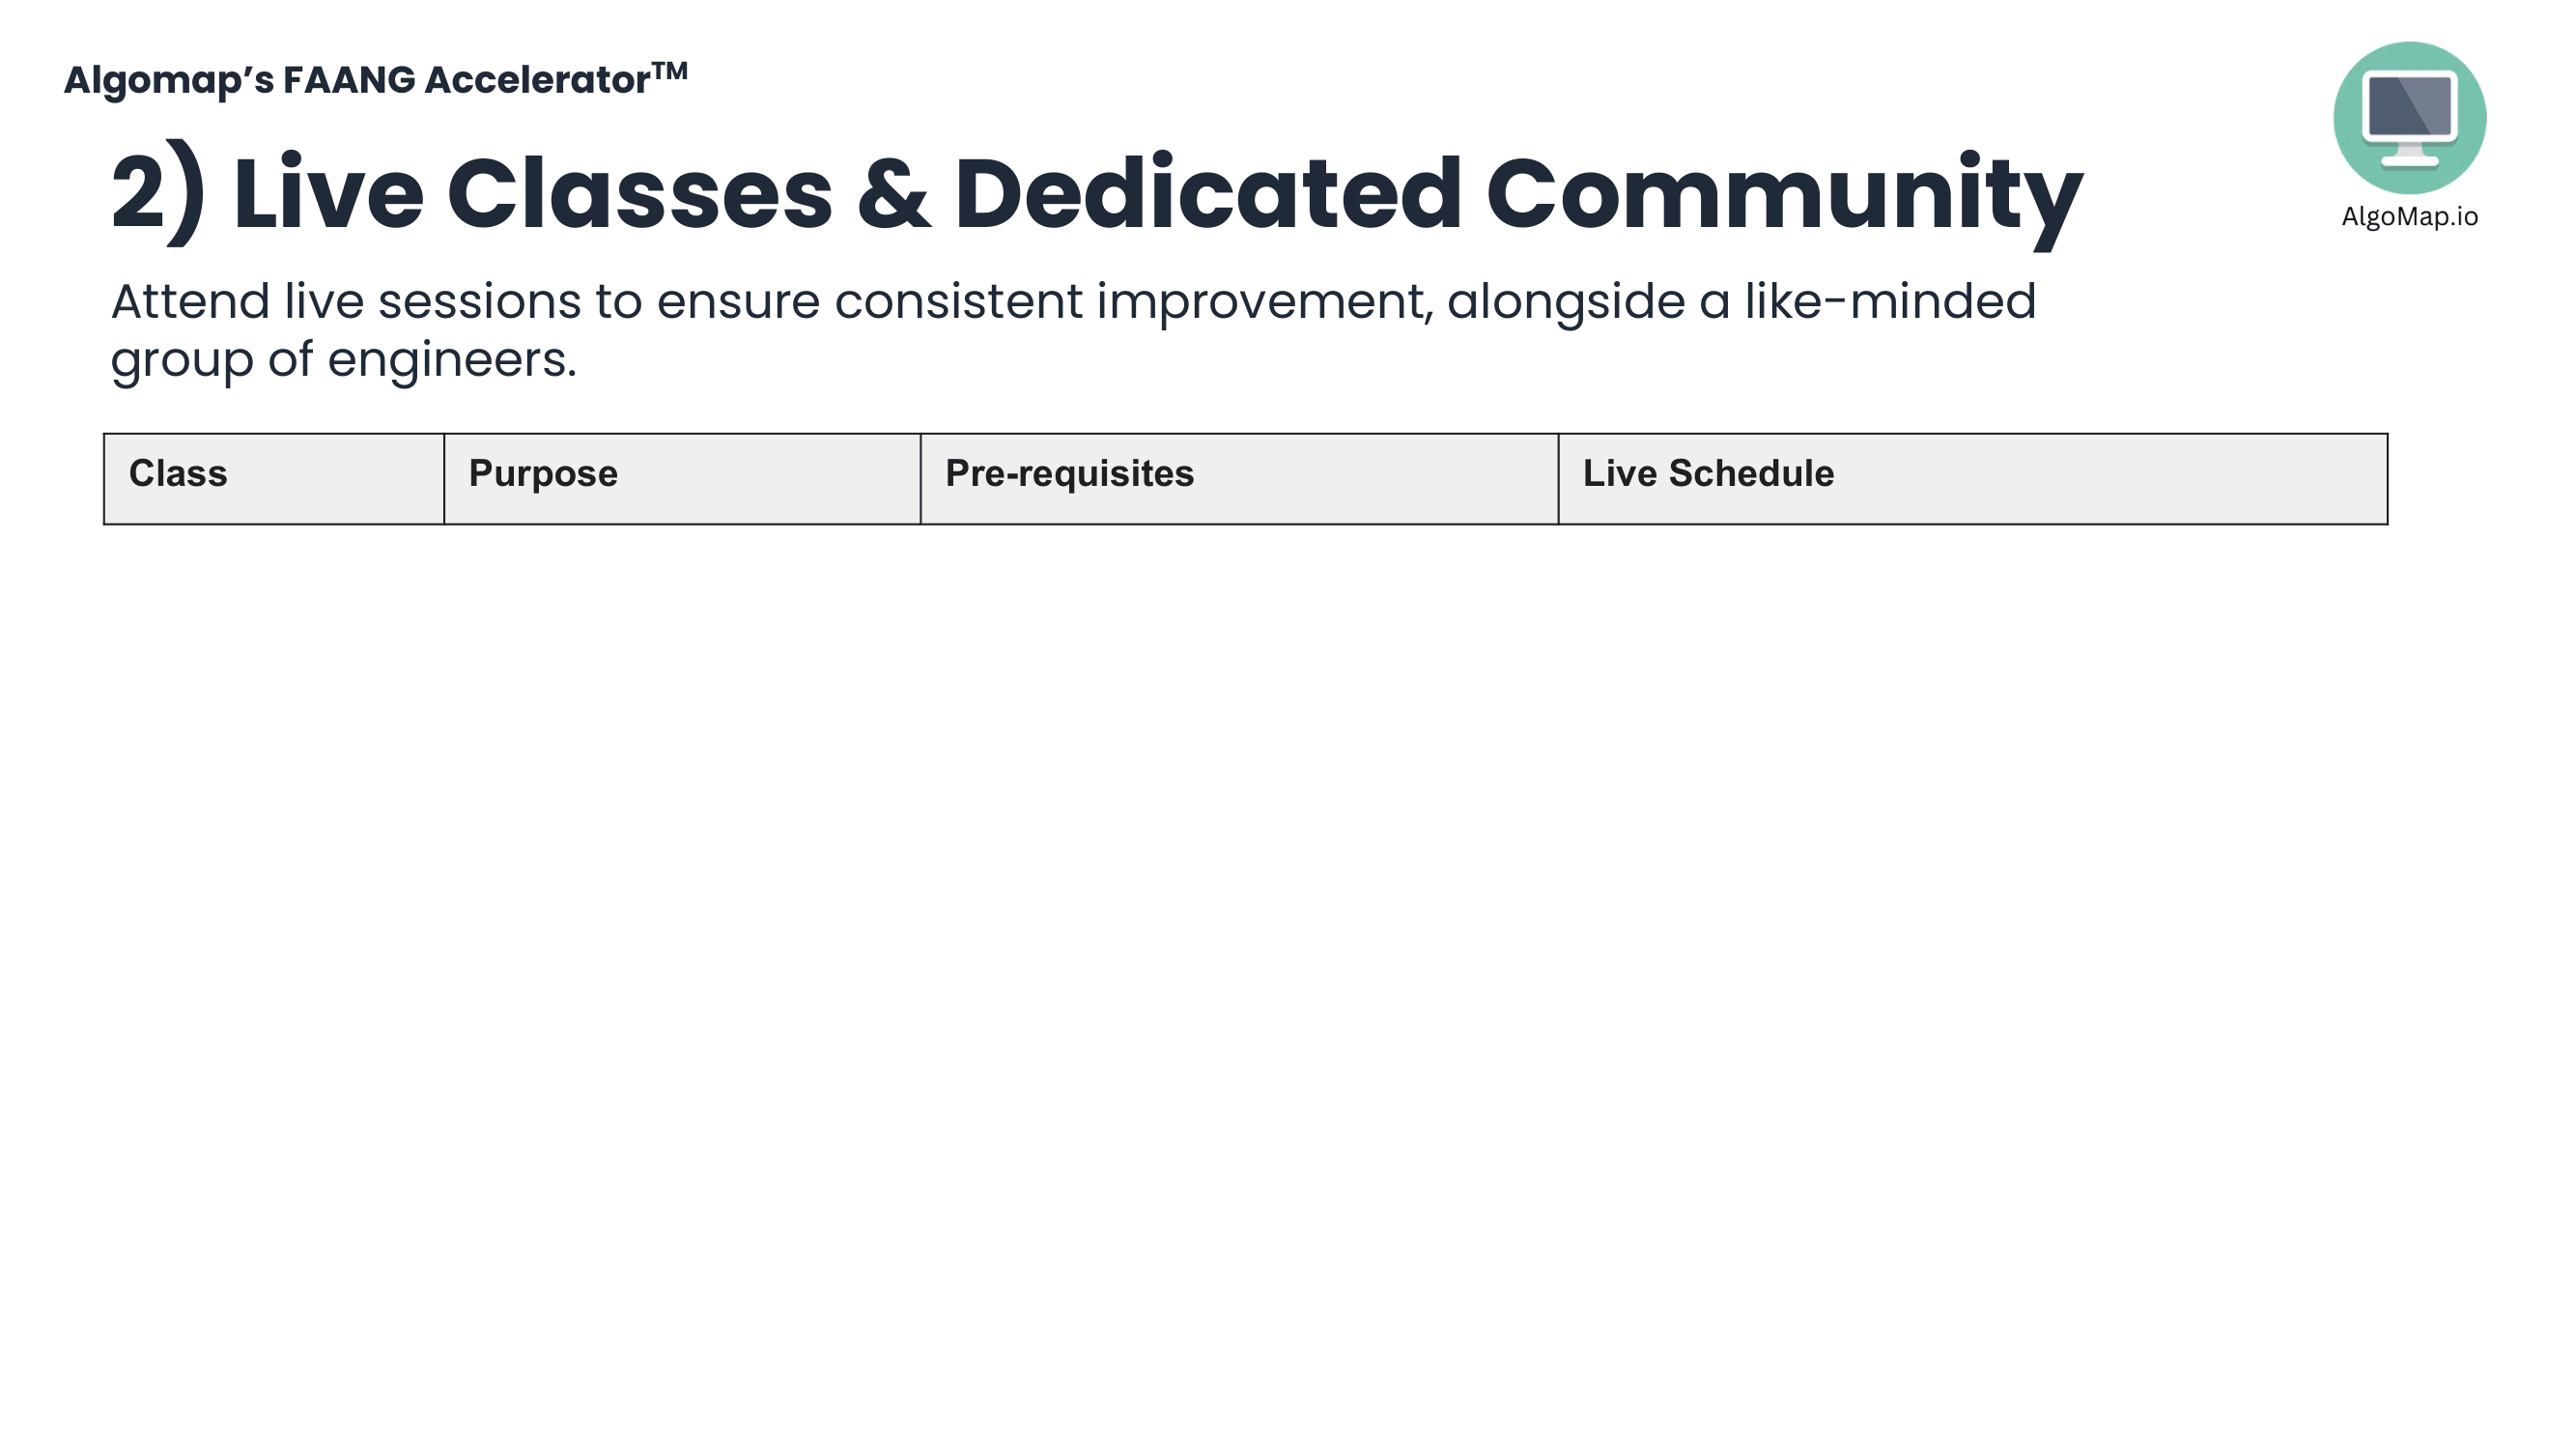Click the word "Live" in the title
The image size is (2576, 1449).
328,193
